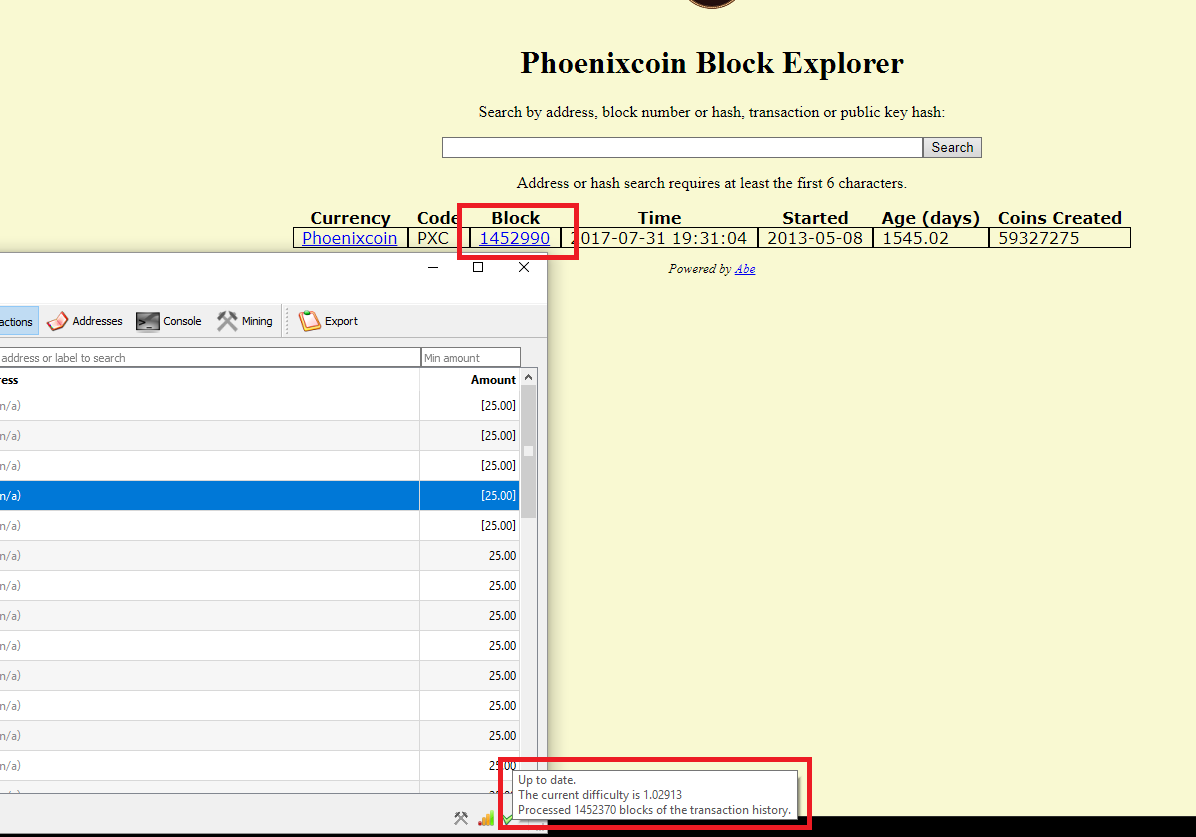Click the 'Up to date.' tooltip line
The height and width of the screenshot is (837, 1196).
[547, 780]
